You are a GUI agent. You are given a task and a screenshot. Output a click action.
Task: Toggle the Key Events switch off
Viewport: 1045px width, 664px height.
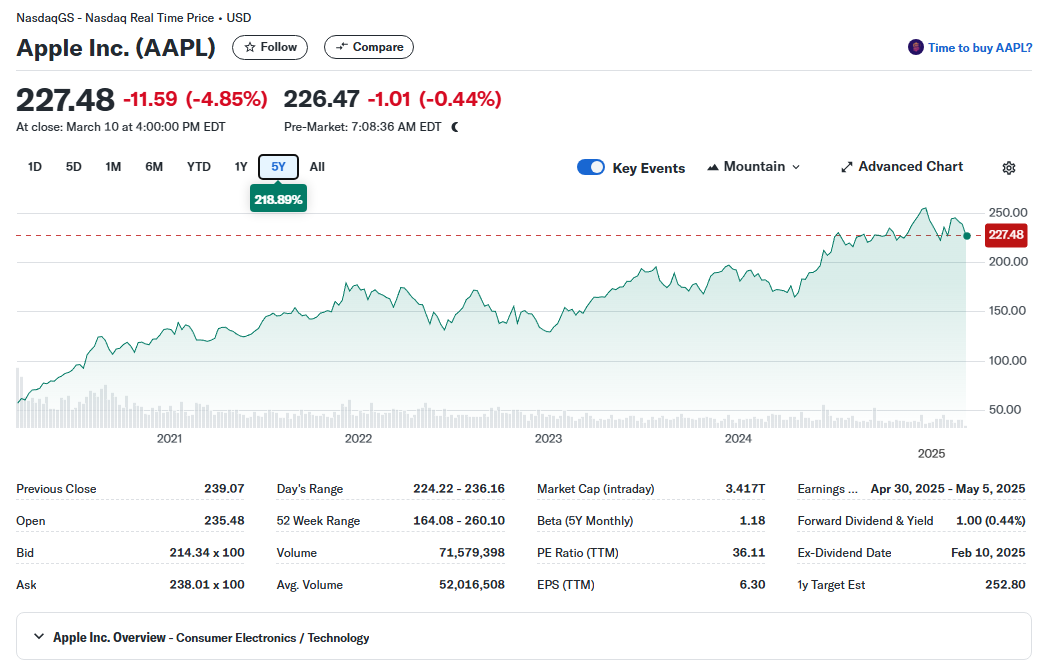pyautogui.click(x=591, y=167)
